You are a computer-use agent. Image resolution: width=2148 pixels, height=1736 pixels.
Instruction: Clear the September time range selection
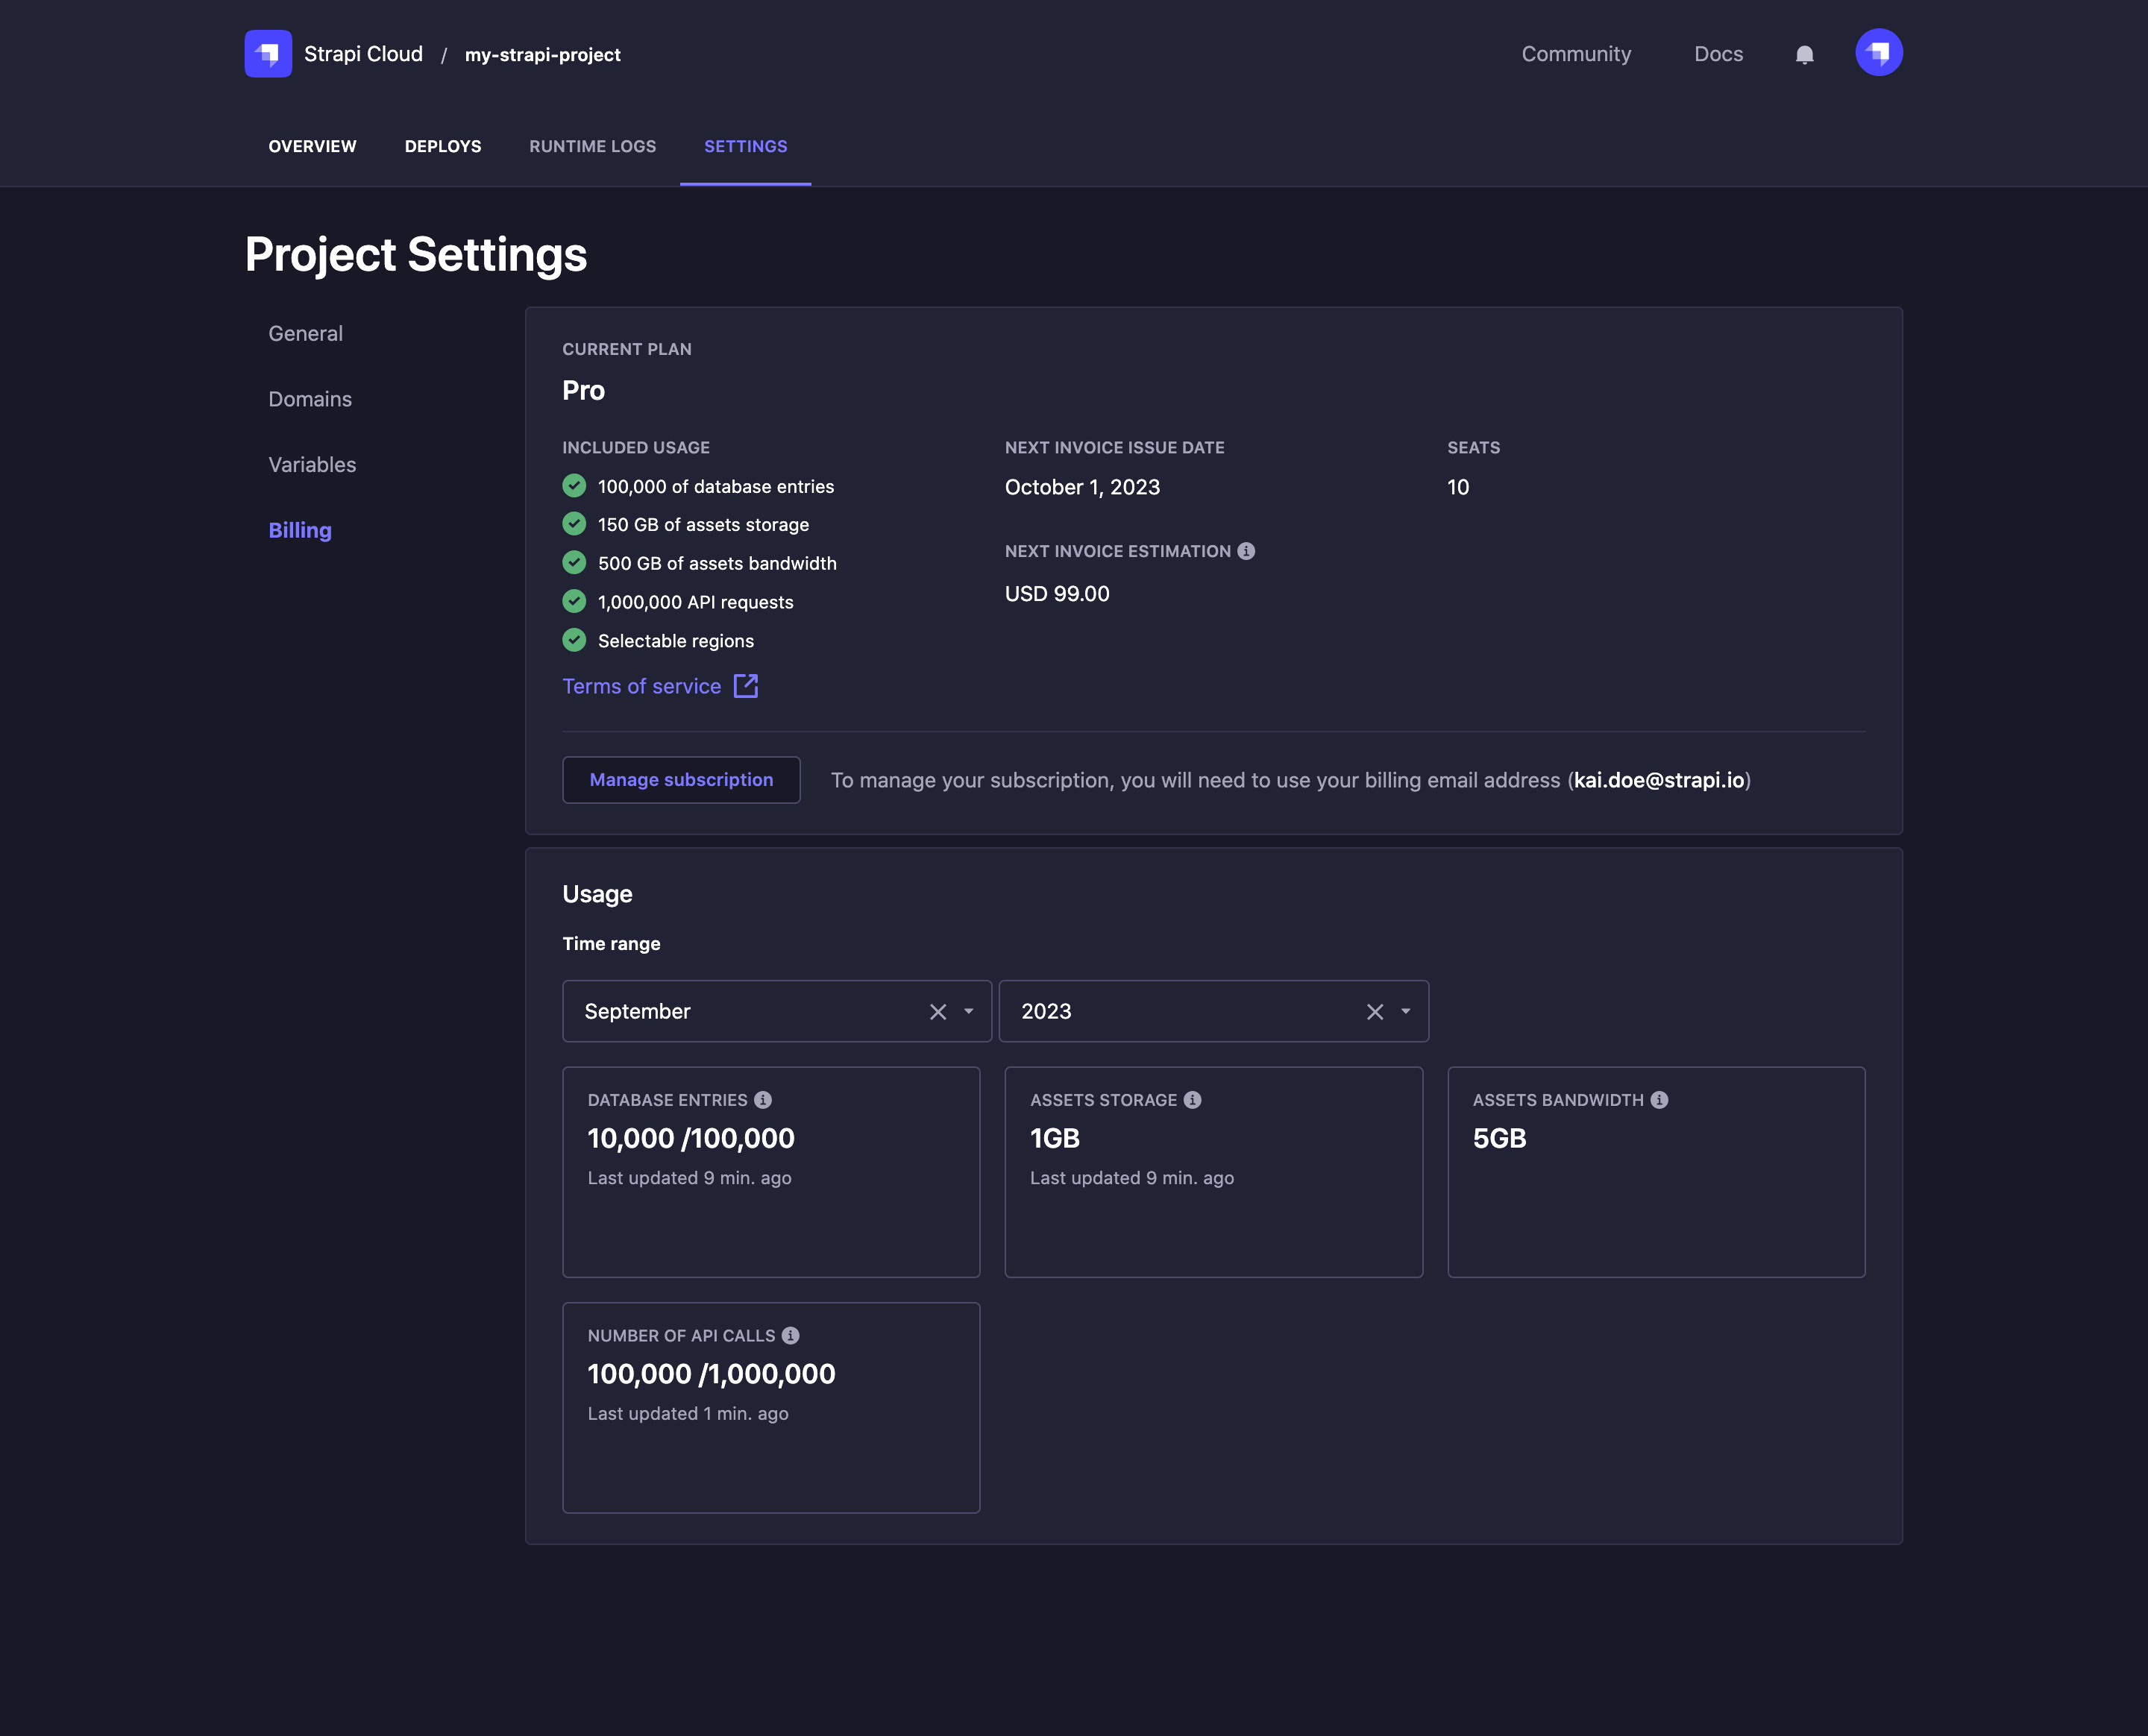(937, 1011)
